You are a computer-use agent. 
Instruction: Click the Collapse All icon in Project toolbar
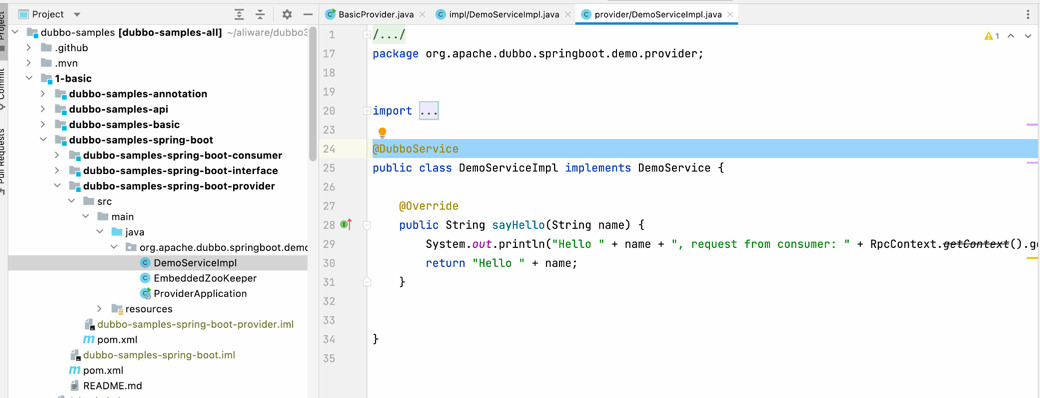(x=260, y=14)
